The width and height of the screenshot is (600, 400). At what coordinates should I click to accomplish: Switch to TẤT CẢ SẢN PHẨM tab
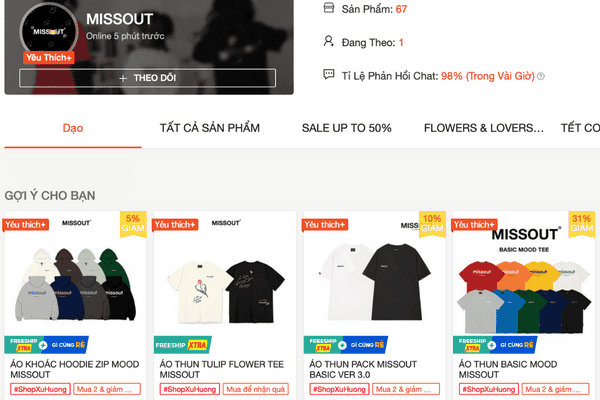(210, 128)
